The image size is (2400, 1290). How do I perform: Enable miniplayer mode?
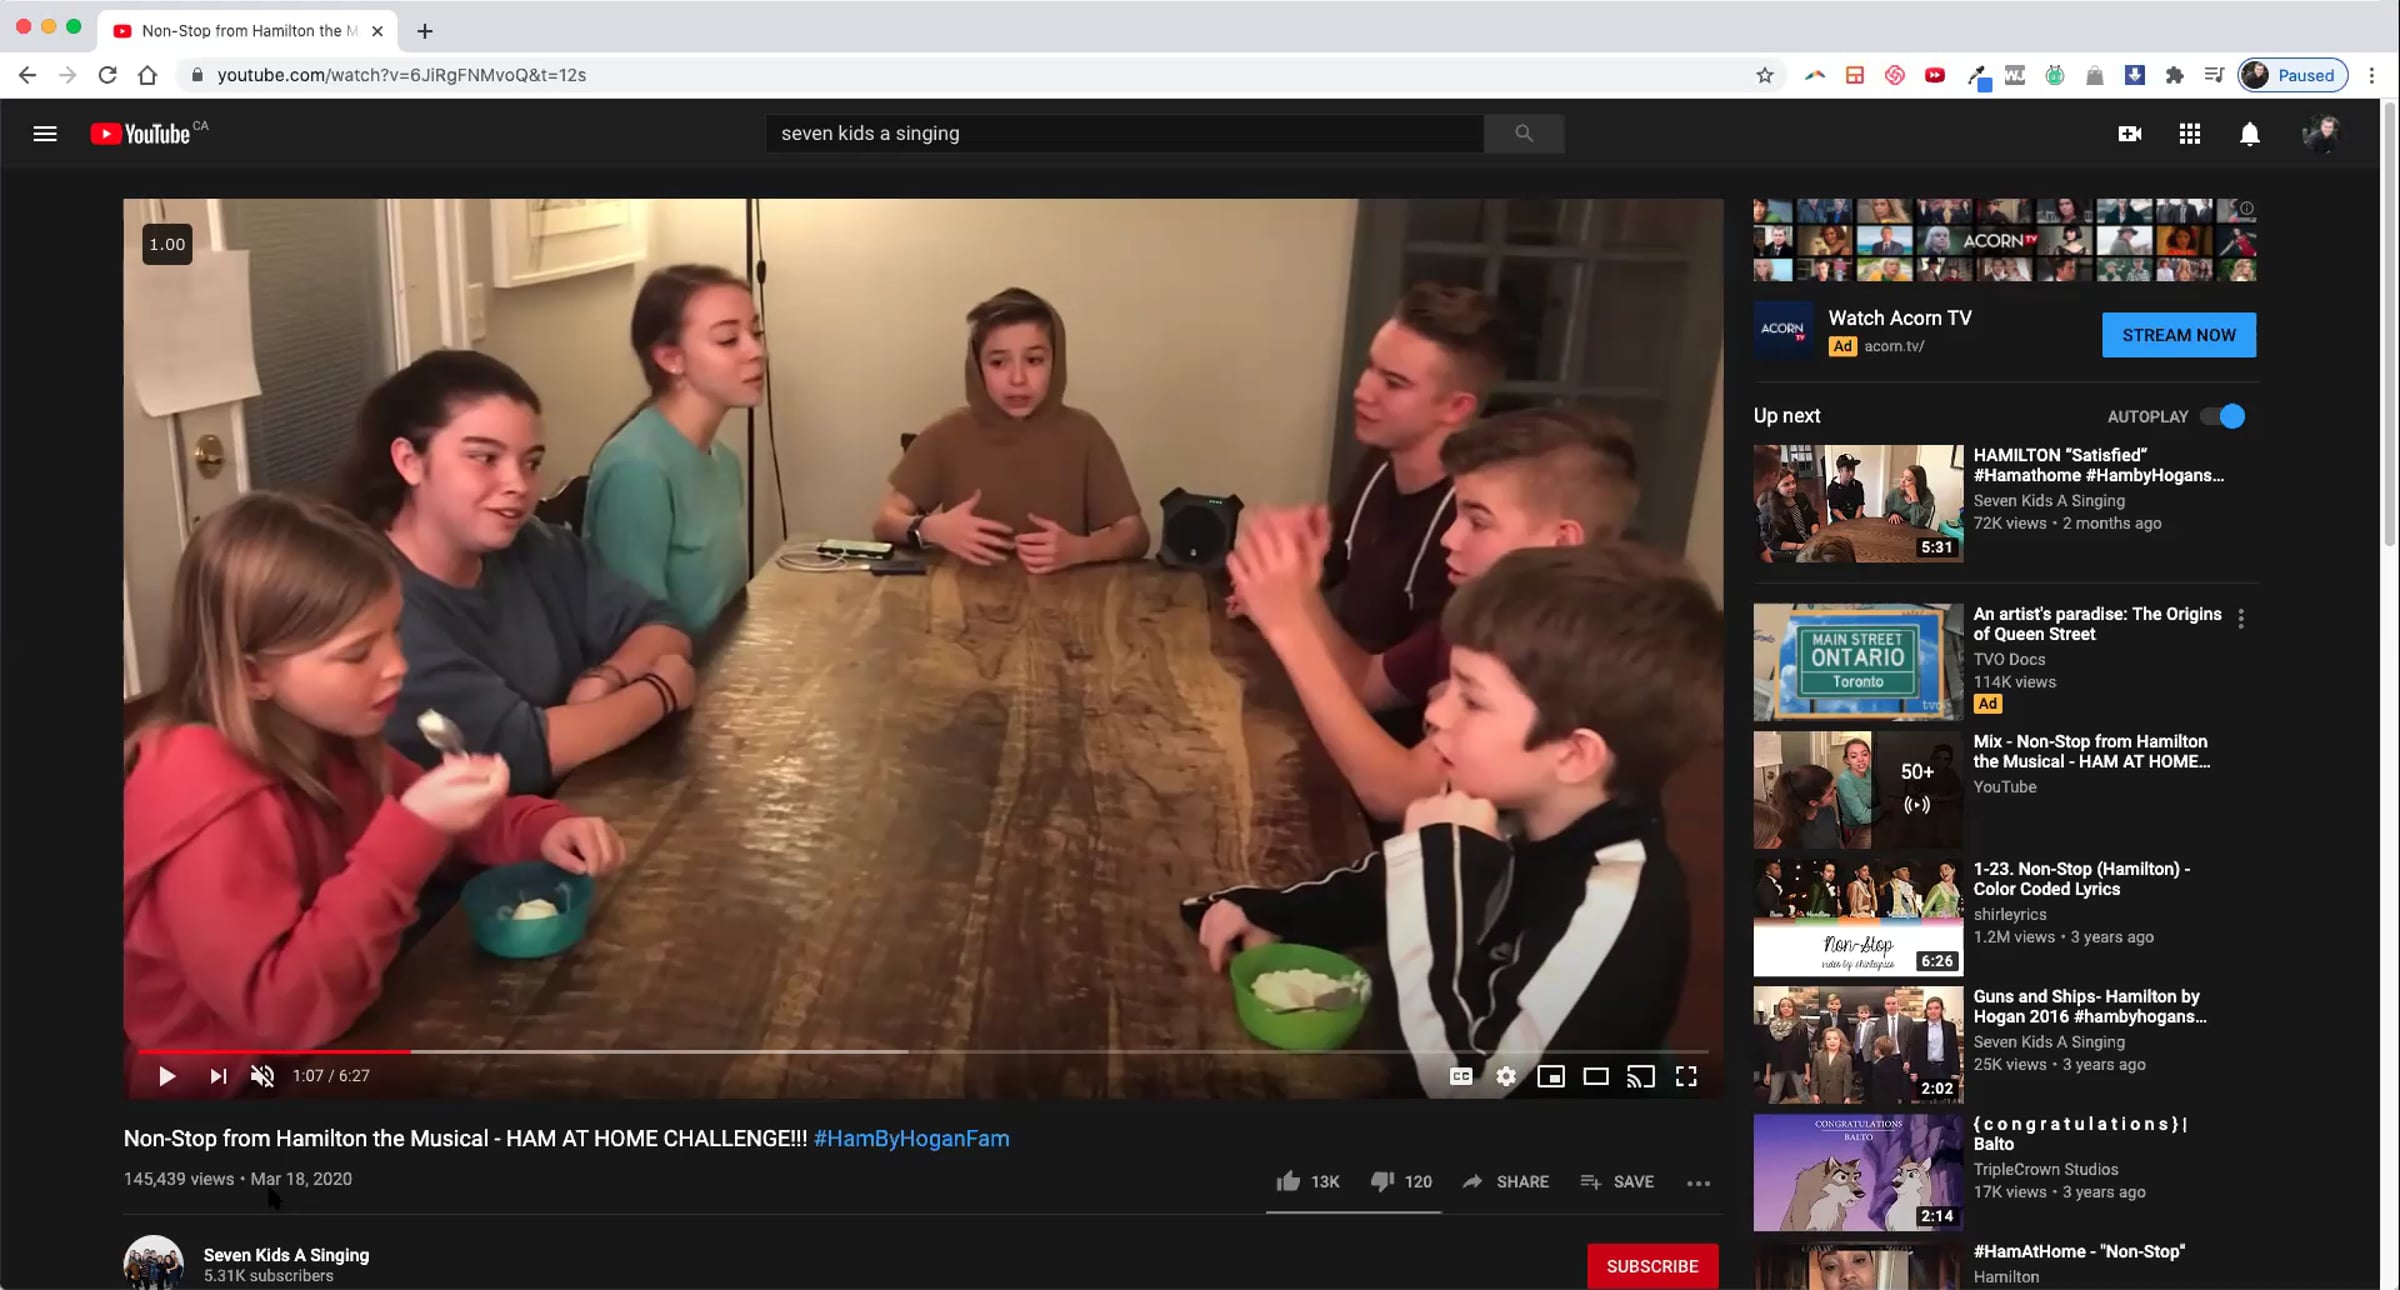click(x=1551, y=1076)
